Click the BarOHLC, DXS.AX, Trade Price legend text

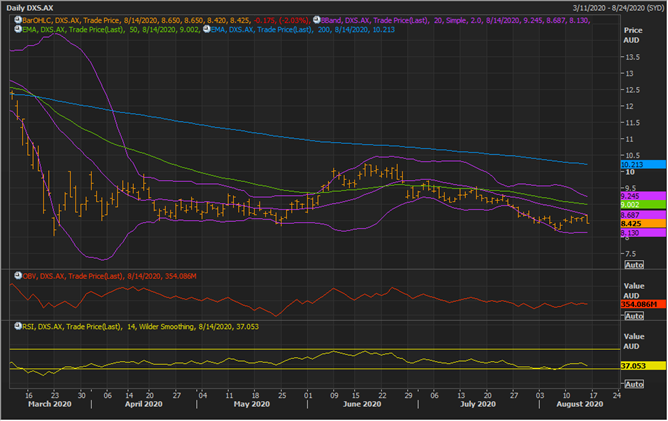166,20
